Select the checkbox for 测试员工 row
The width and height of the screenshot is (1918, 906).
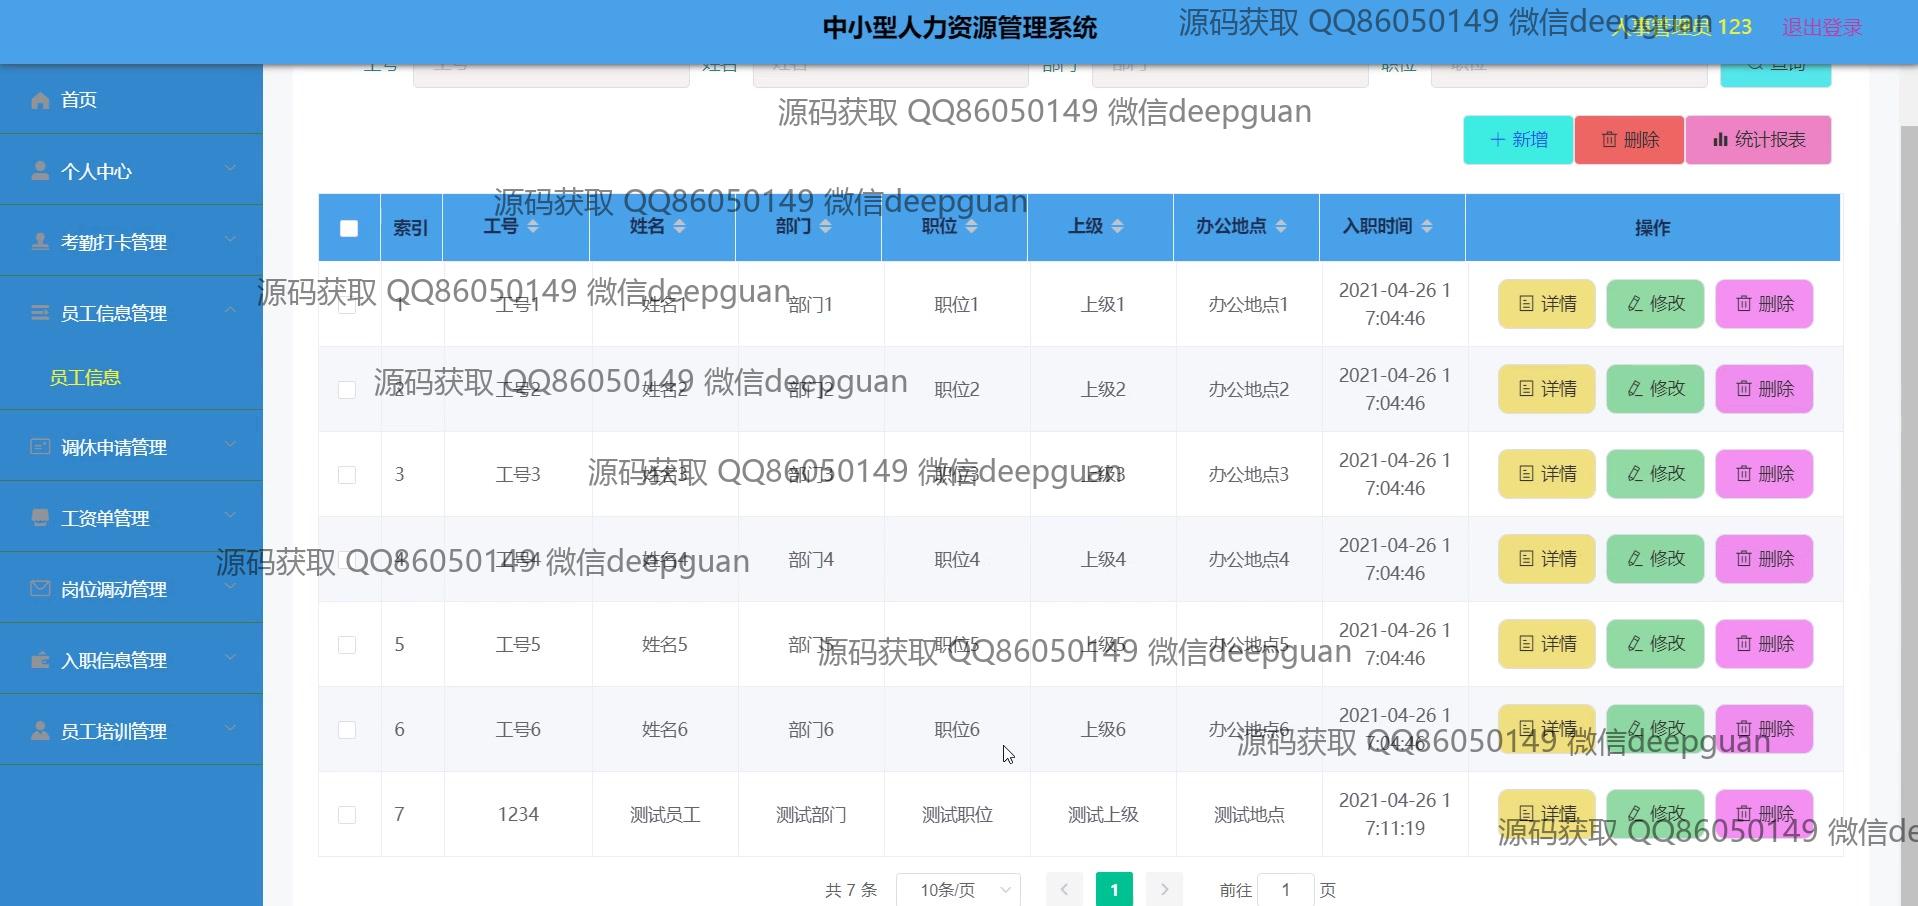point(347,815)
